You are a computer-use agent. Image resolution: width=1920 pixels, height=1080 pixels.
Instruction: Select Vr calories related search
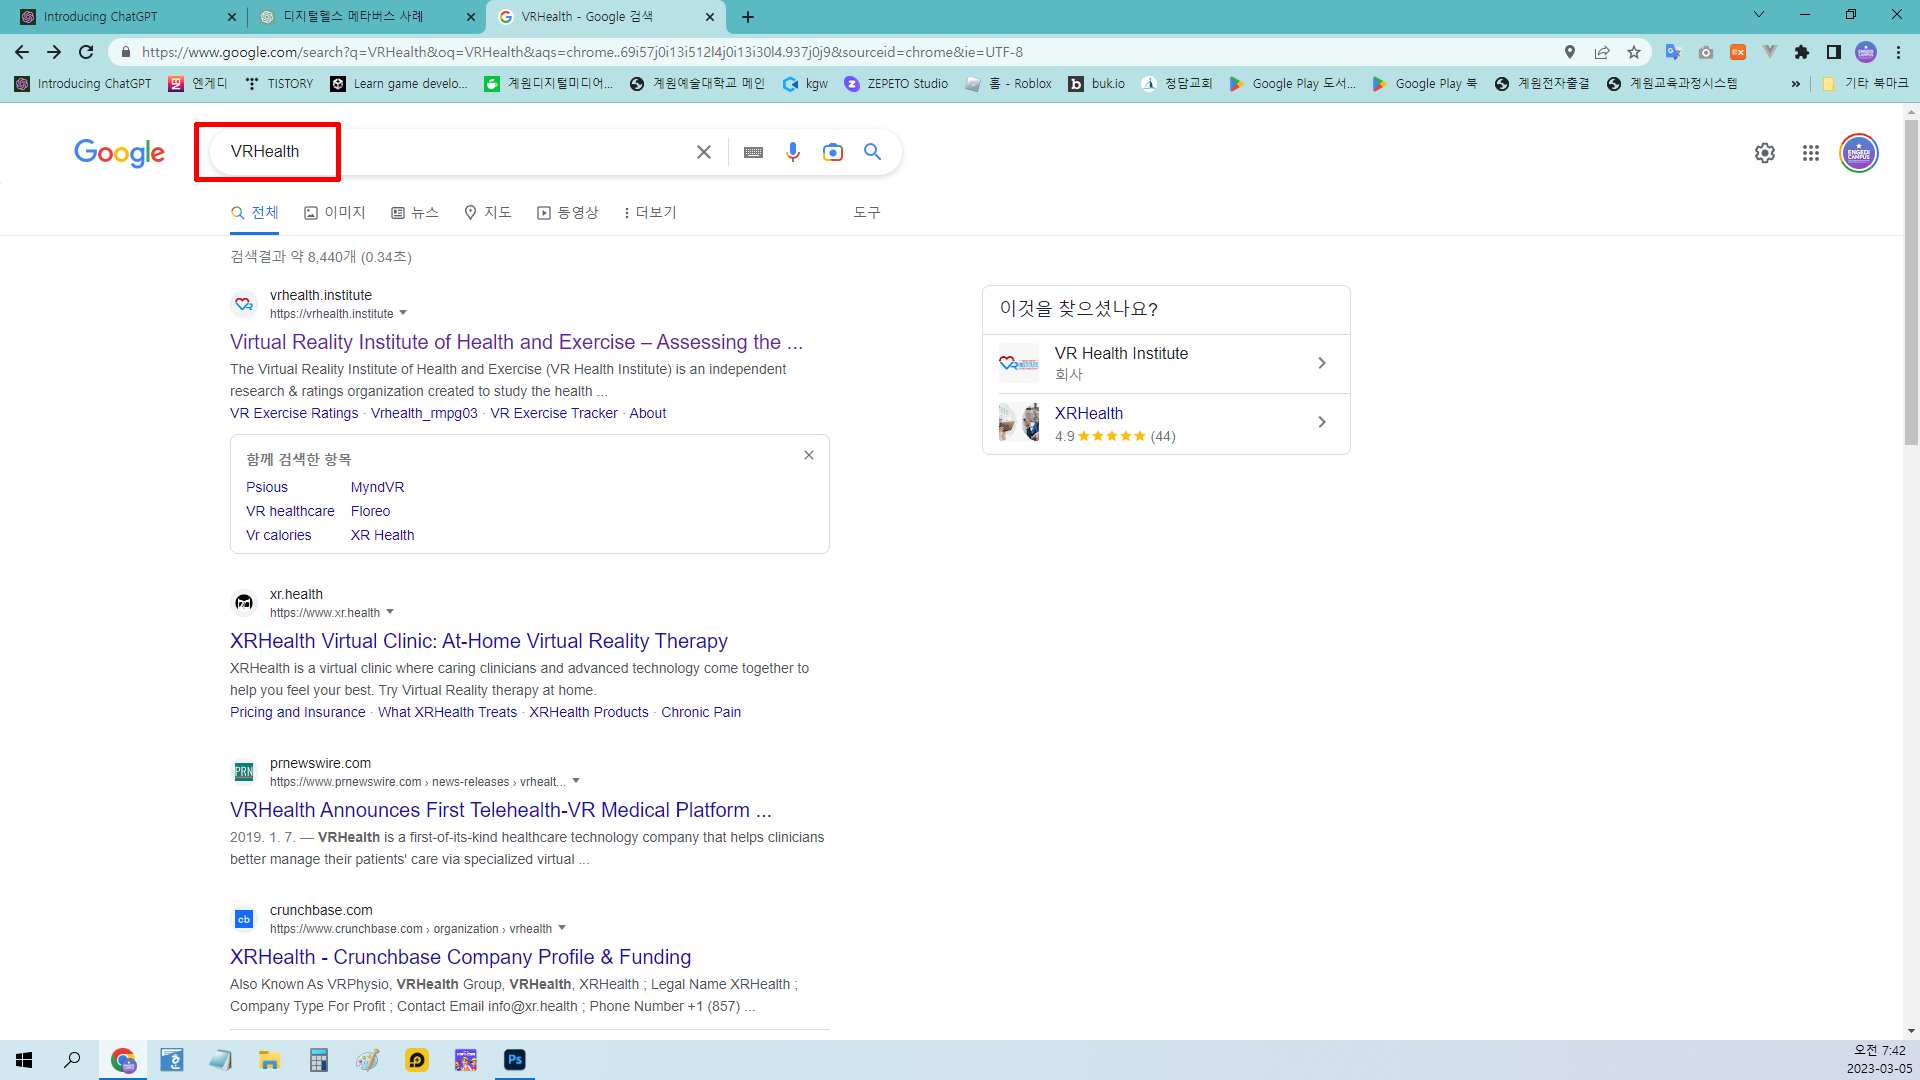pyautogui.click(x=279, y=535)
